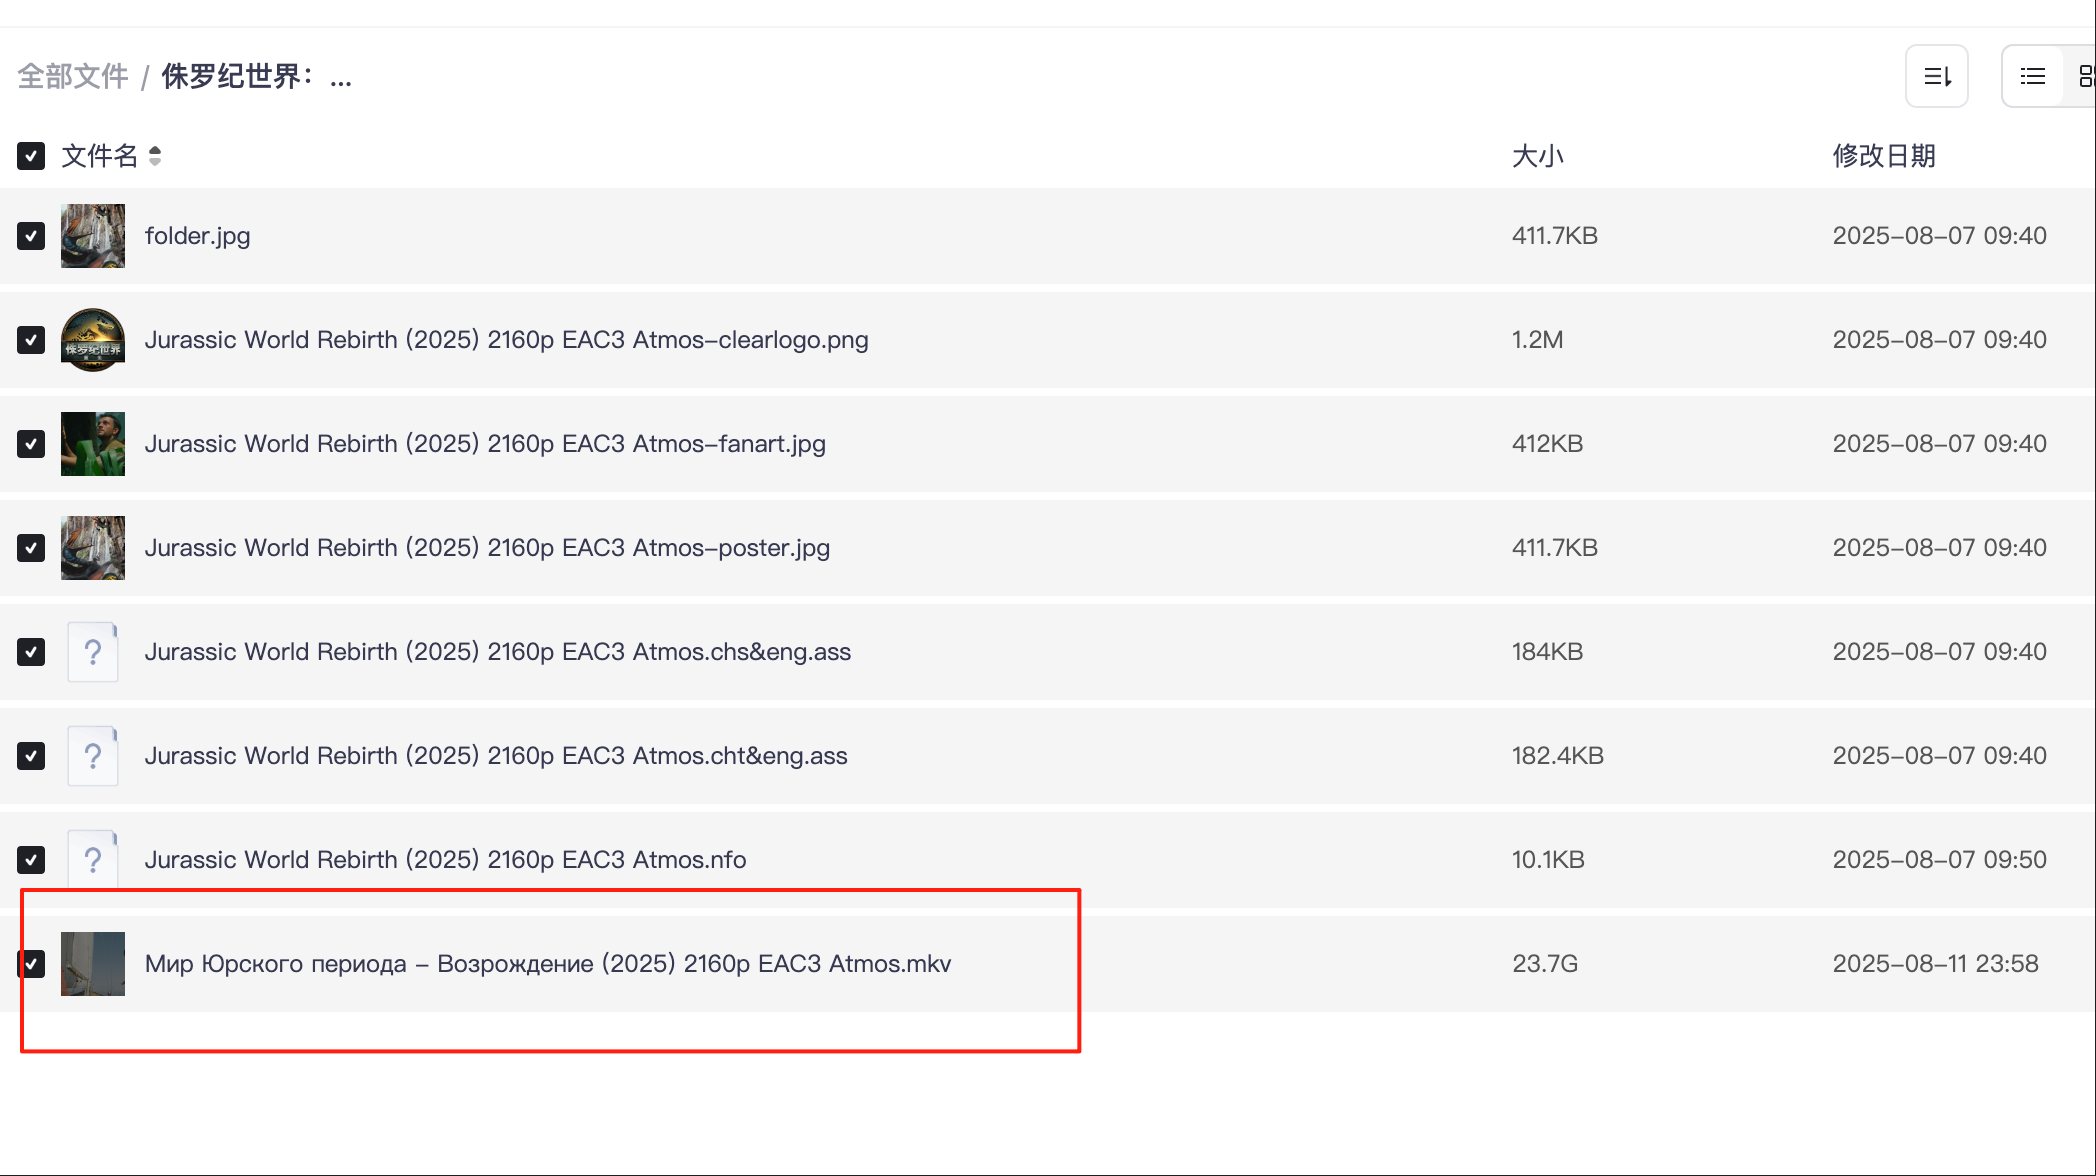
Task: Open the poster.jpg thumbnail
Action: 93,548
